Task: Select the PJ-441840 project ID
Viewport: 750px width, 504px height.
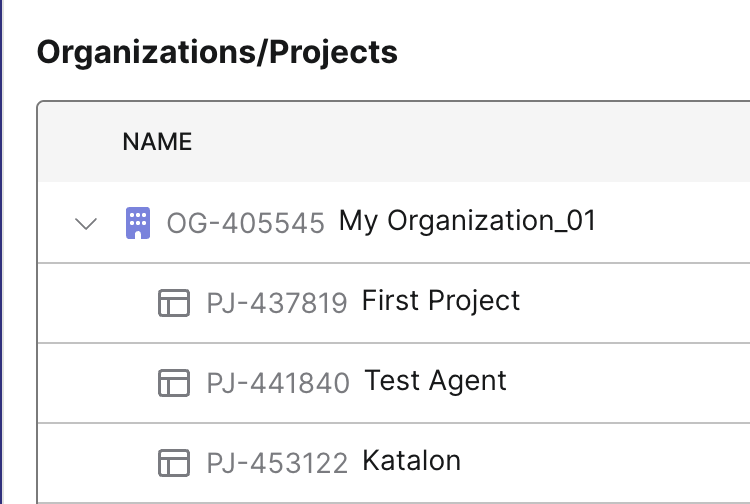Action: point(278,382)
